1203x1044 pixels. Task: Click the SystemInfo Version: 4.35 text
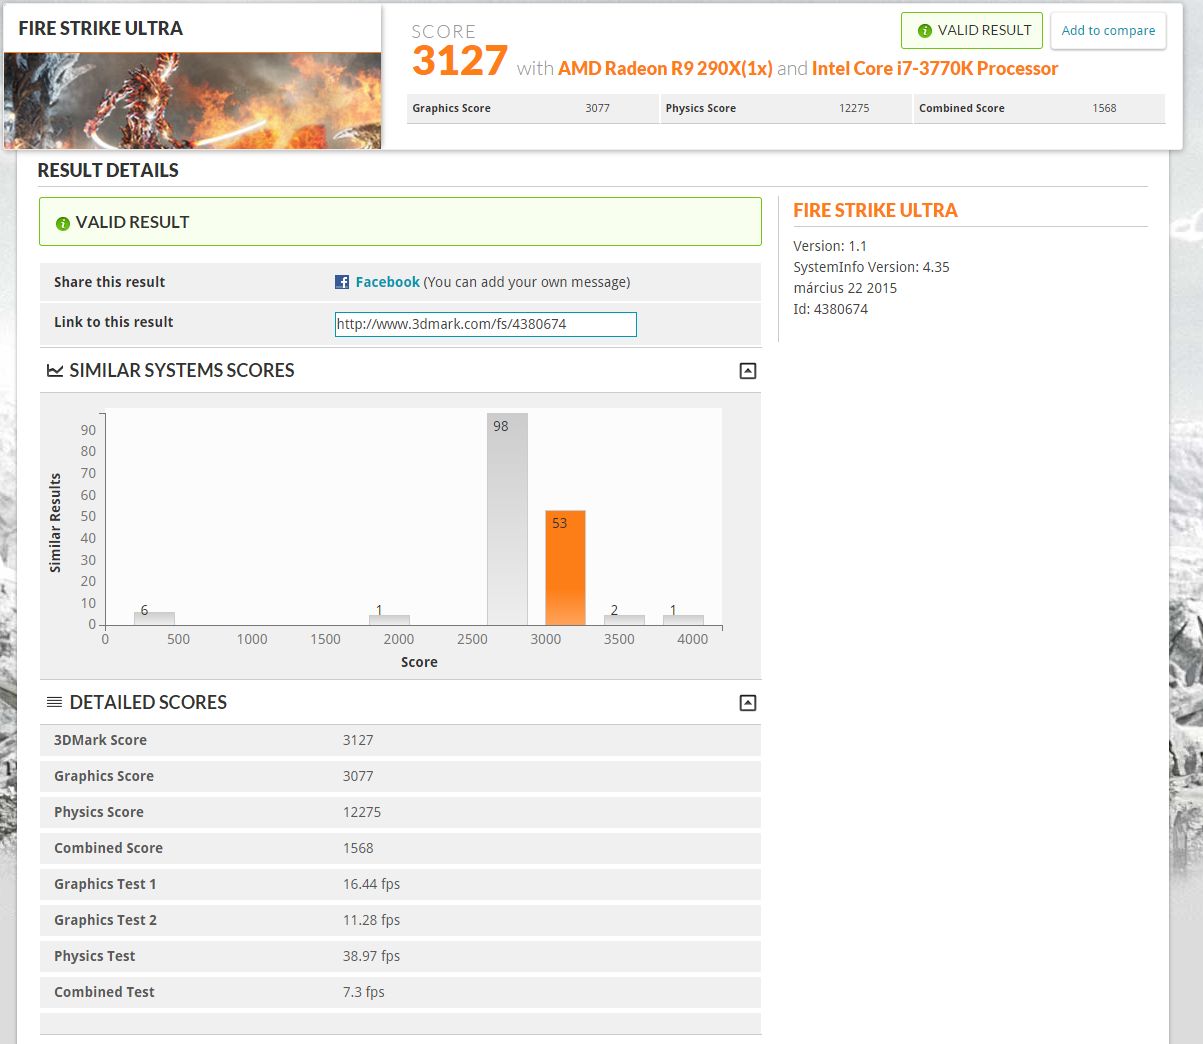(871, 267)
